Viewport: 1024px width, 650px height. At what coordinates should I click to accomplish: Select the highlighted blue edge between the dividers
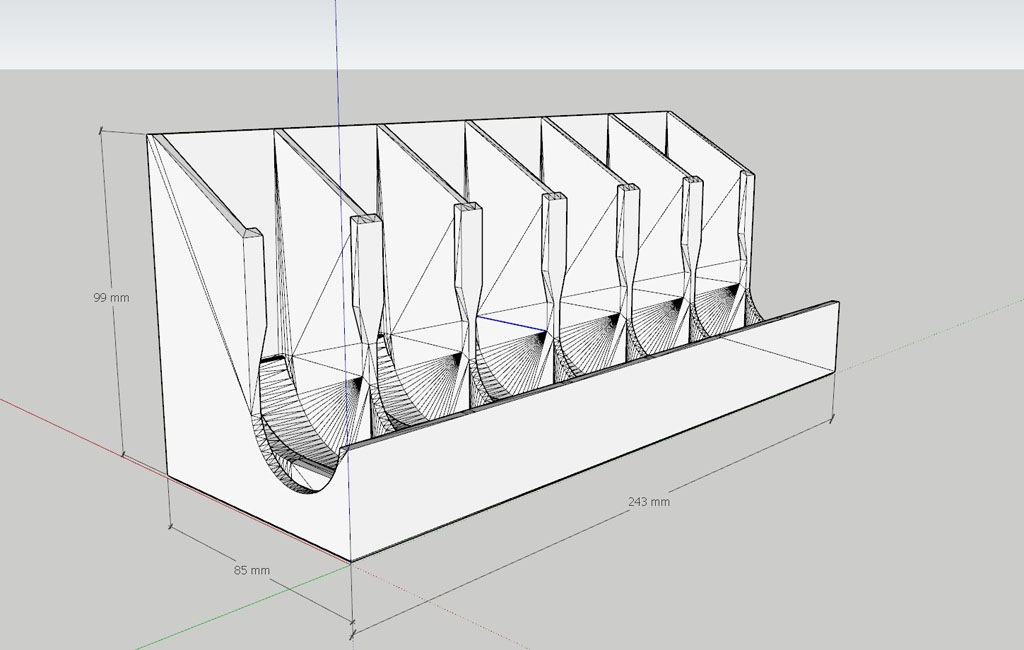pos(511,322)
